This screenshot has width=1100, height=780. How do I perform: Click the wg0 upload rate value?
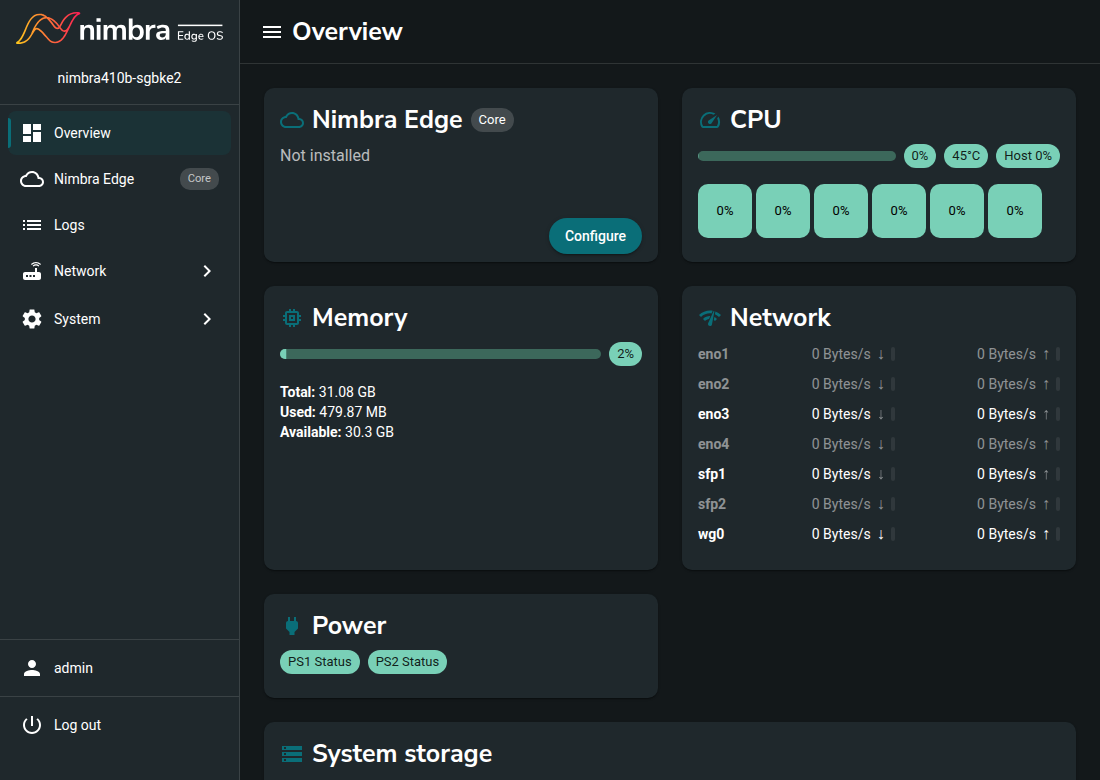coord(1006,534)
